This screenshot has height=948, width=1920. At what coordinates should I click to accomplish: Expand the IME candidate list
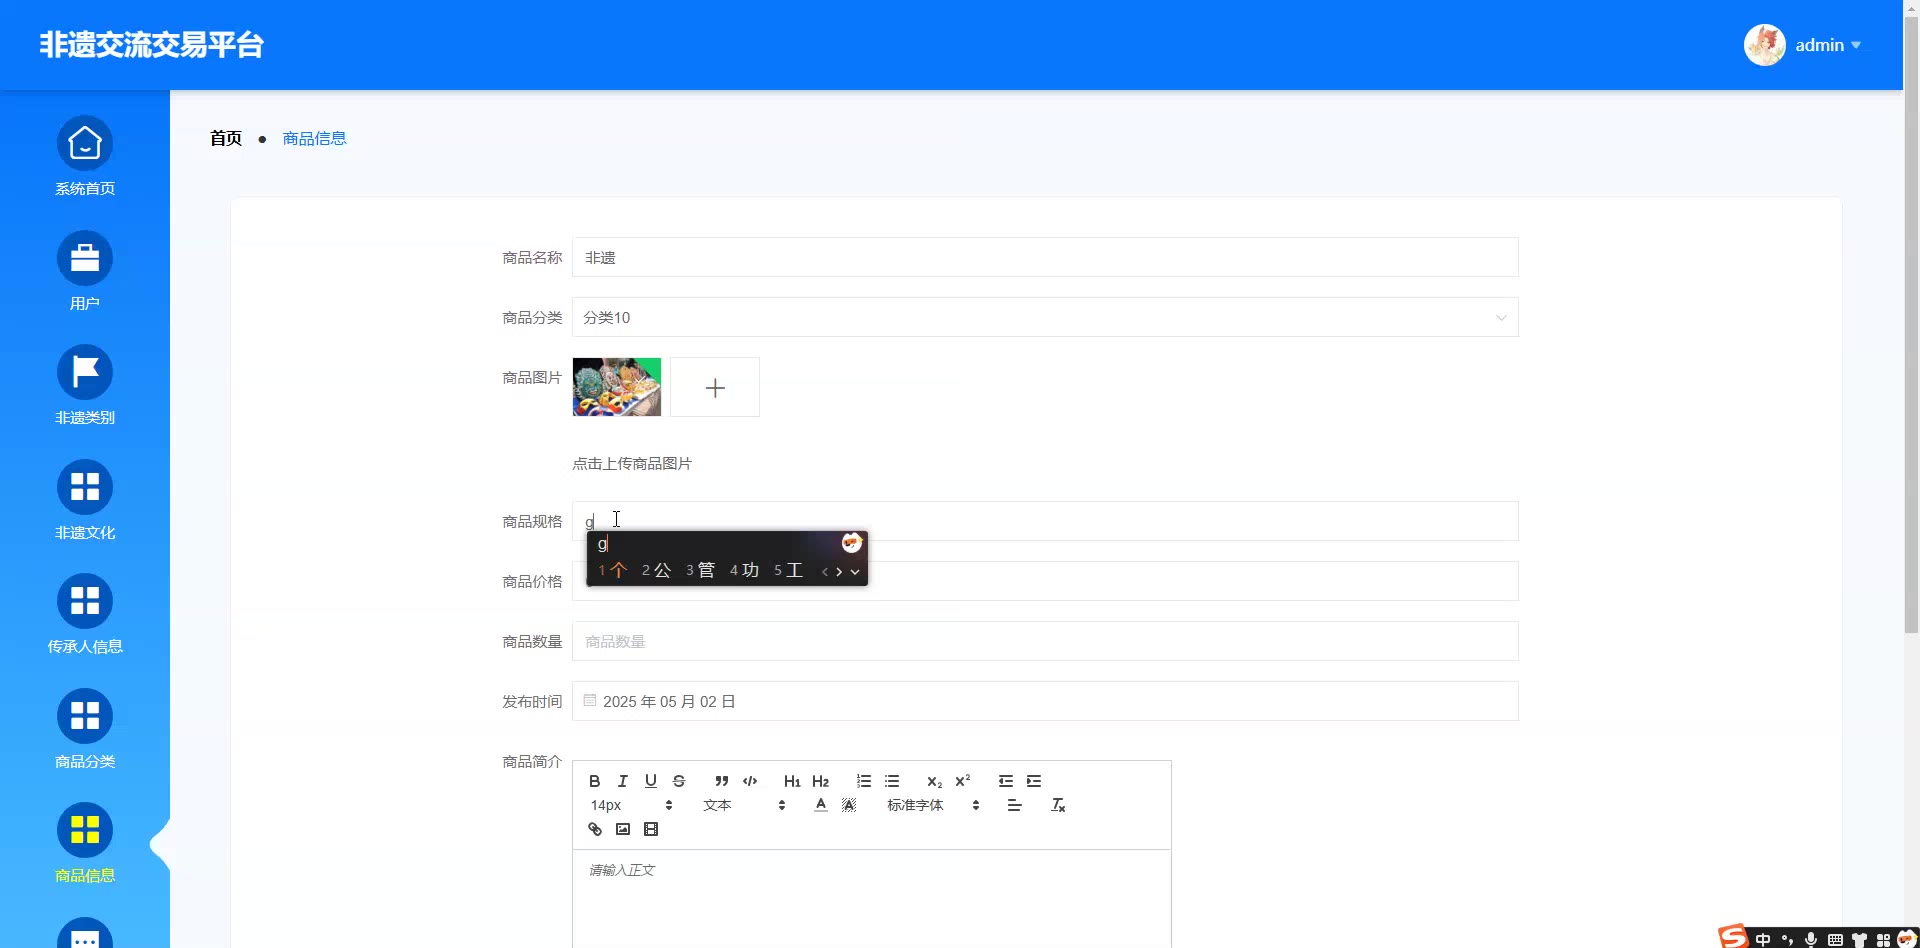[855, 571]
